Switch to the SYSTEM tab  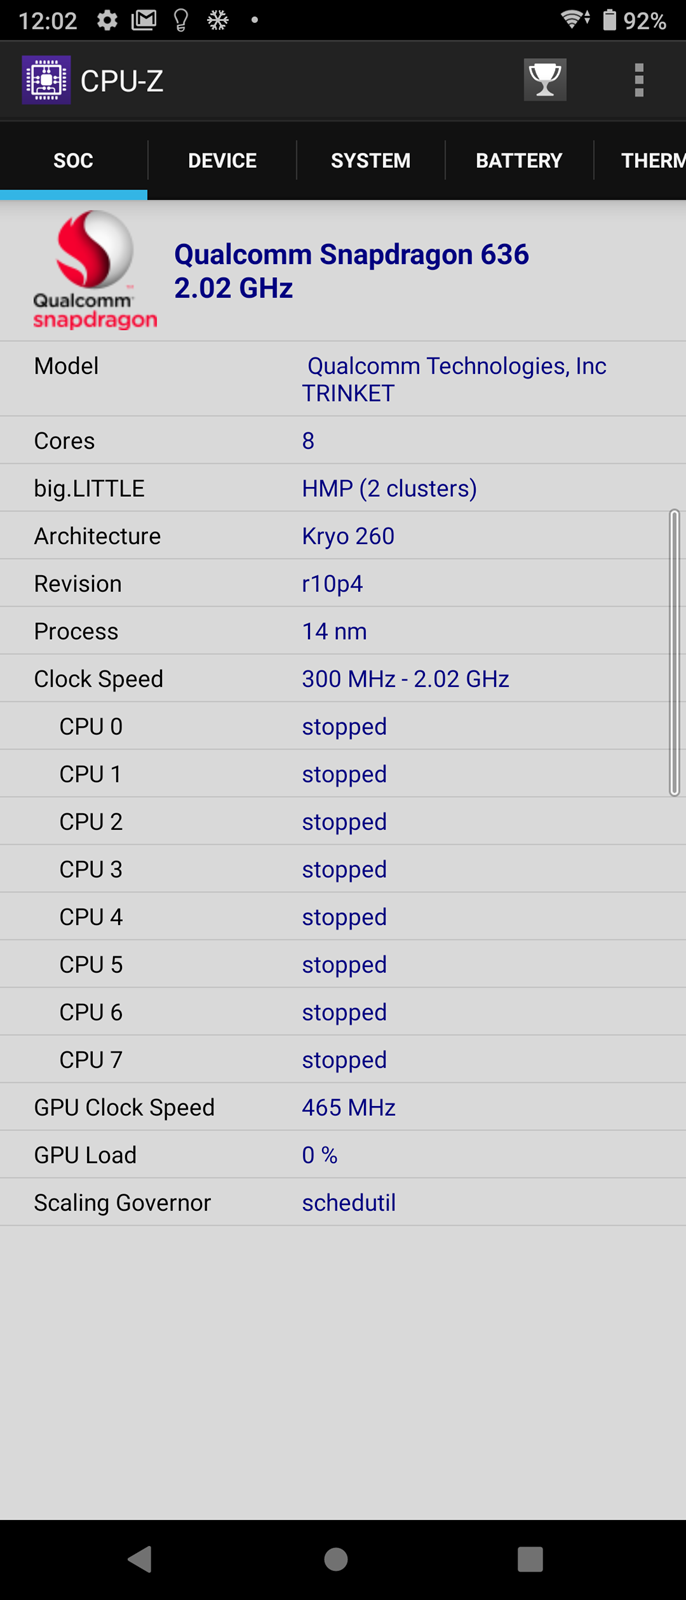tap(370, 160)
